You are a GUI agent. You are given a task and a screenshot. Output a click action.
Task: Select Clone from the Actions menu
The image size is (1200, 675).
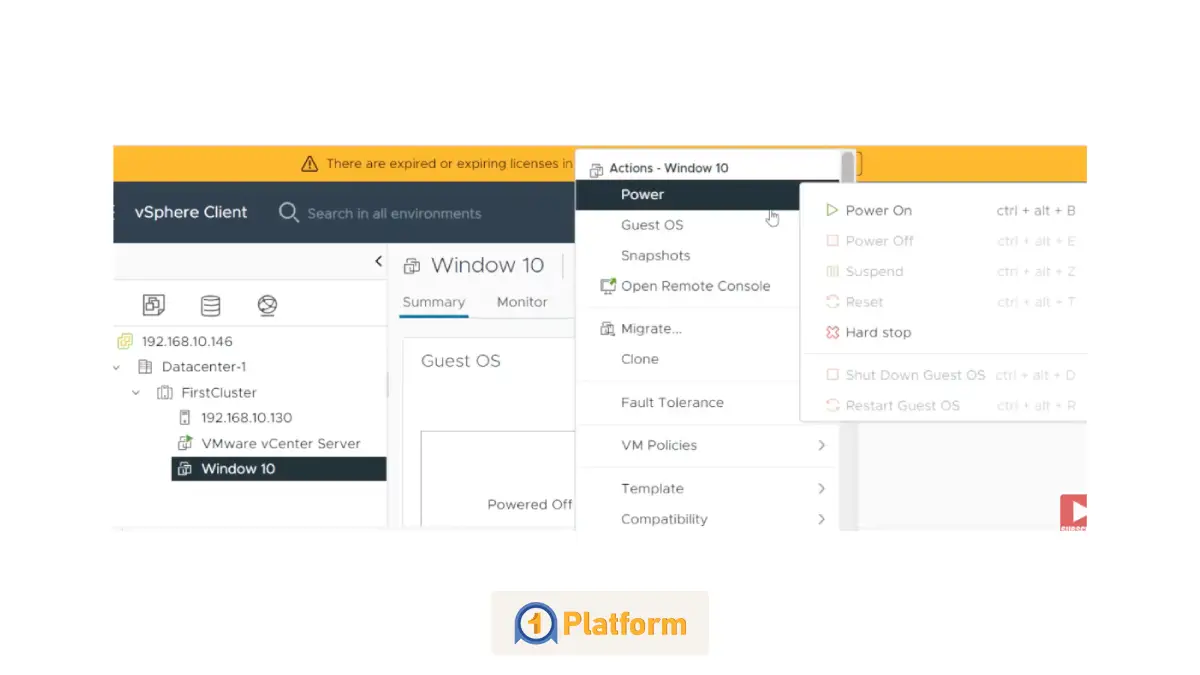(639, 359)
